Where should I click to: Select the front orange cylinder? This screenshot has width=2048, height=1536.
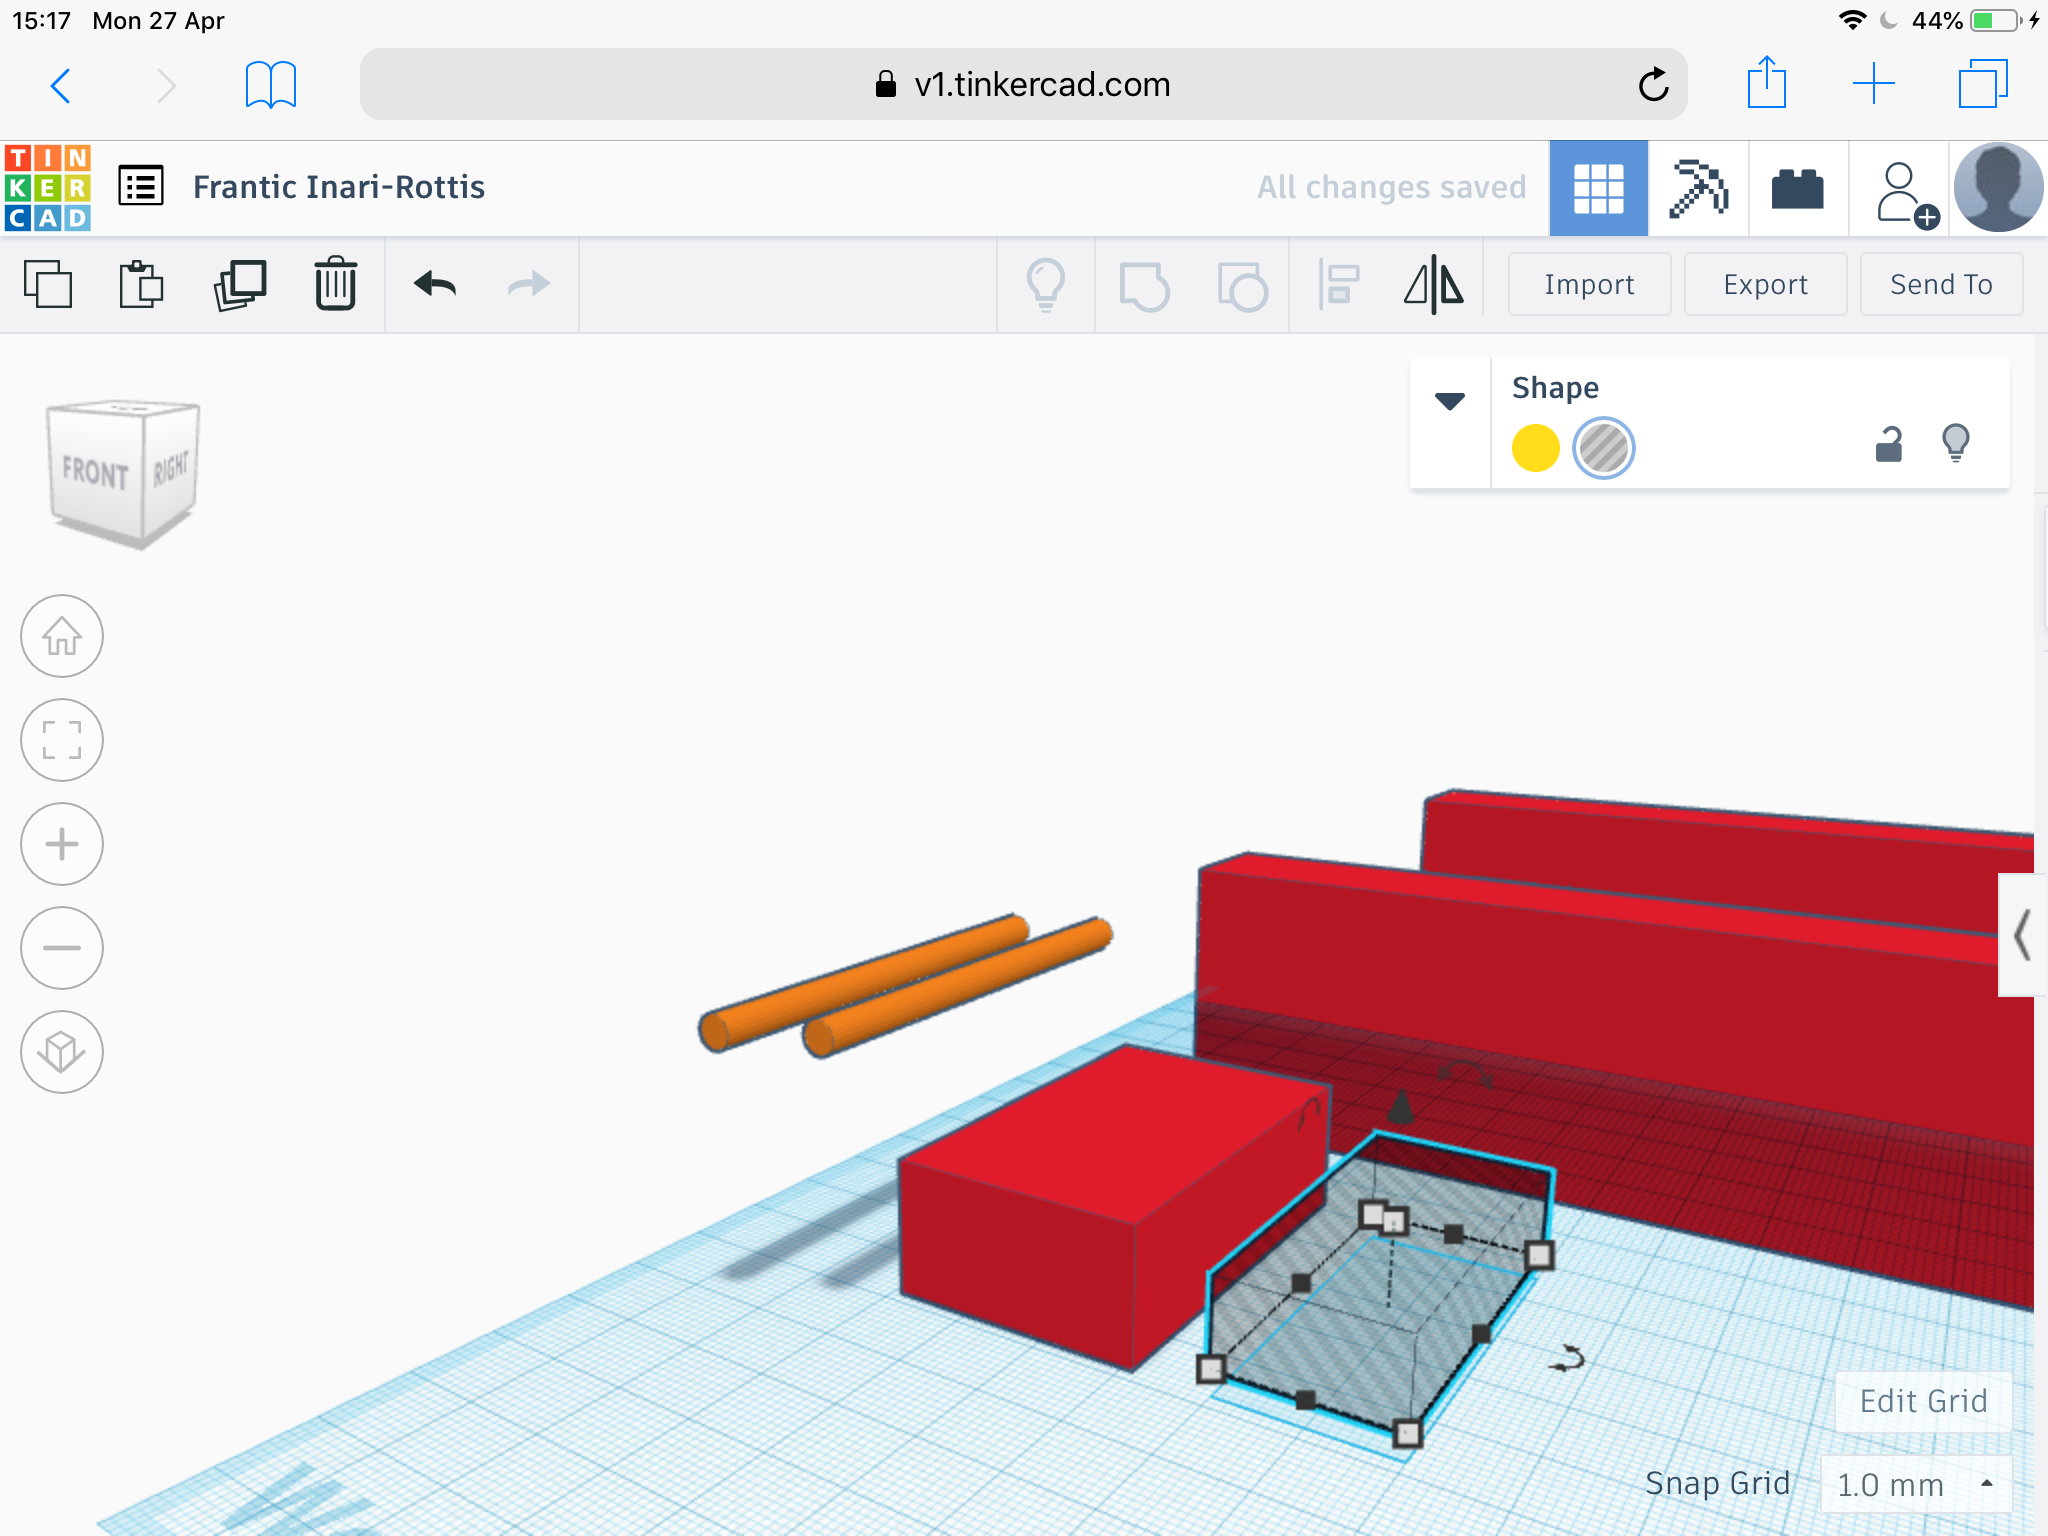coord(958,988)
